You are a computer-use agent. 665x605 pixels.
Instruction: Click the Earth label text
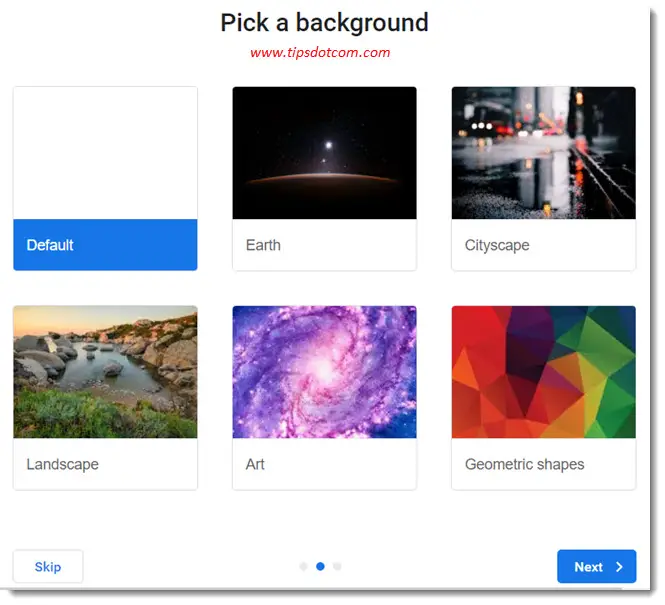point(263,245)
